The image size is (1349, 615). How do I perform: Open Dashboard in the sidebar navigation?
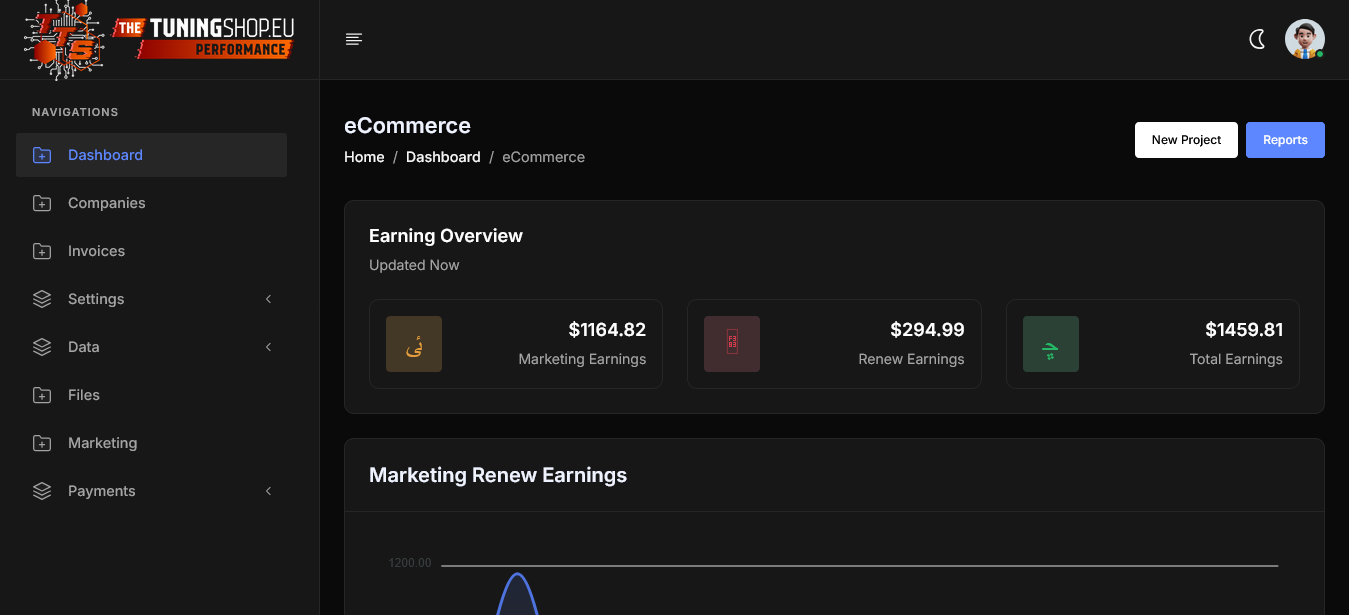pyautogui.click(x=105, y=155)
